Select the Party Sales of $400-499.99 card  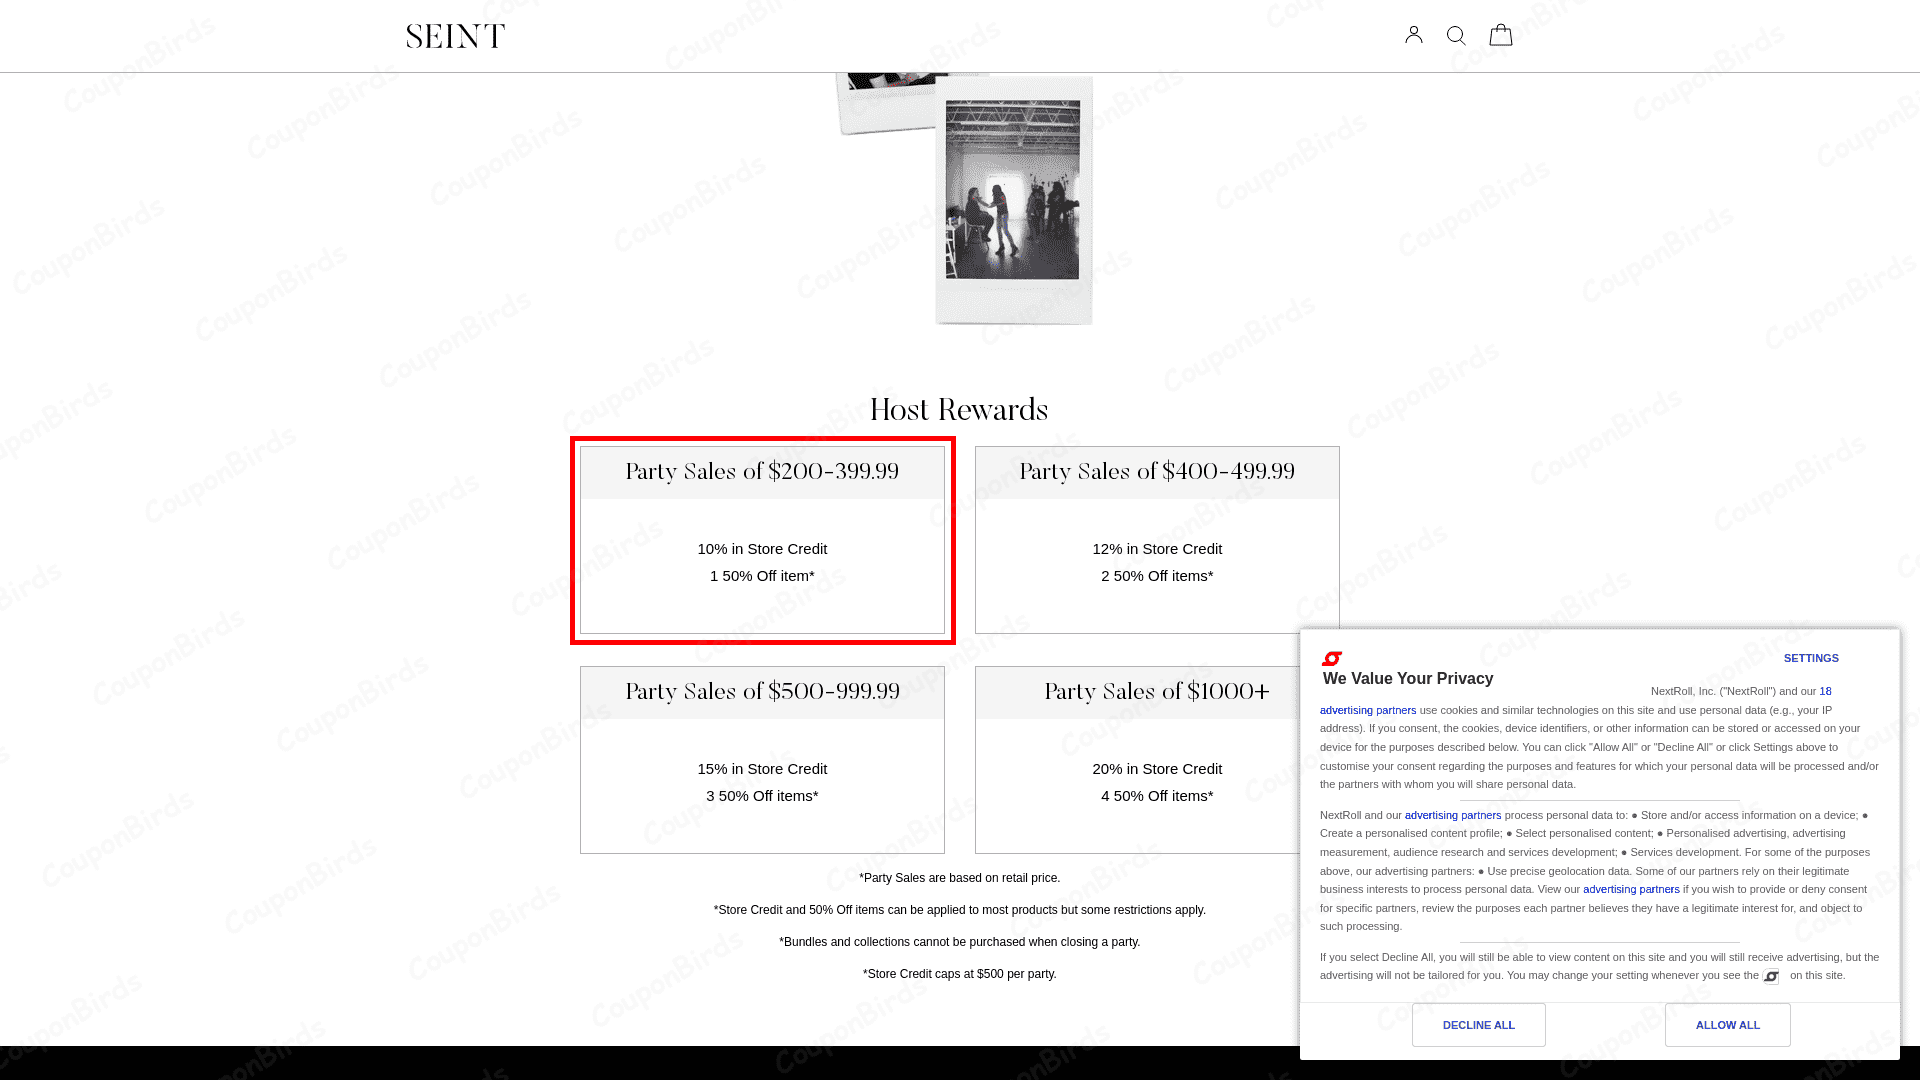pos(1157,540)
